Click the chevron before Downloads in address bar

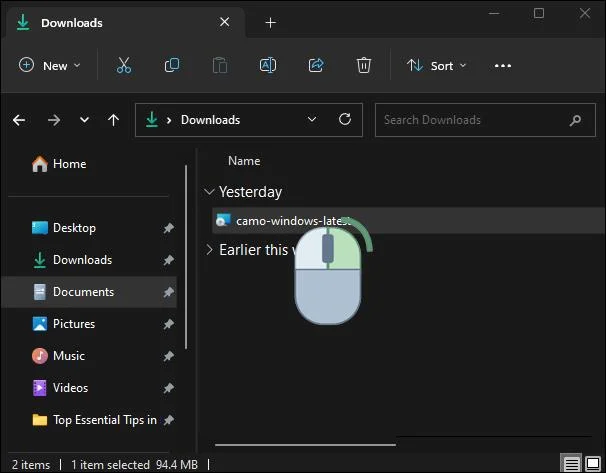(x=169, y=120)
